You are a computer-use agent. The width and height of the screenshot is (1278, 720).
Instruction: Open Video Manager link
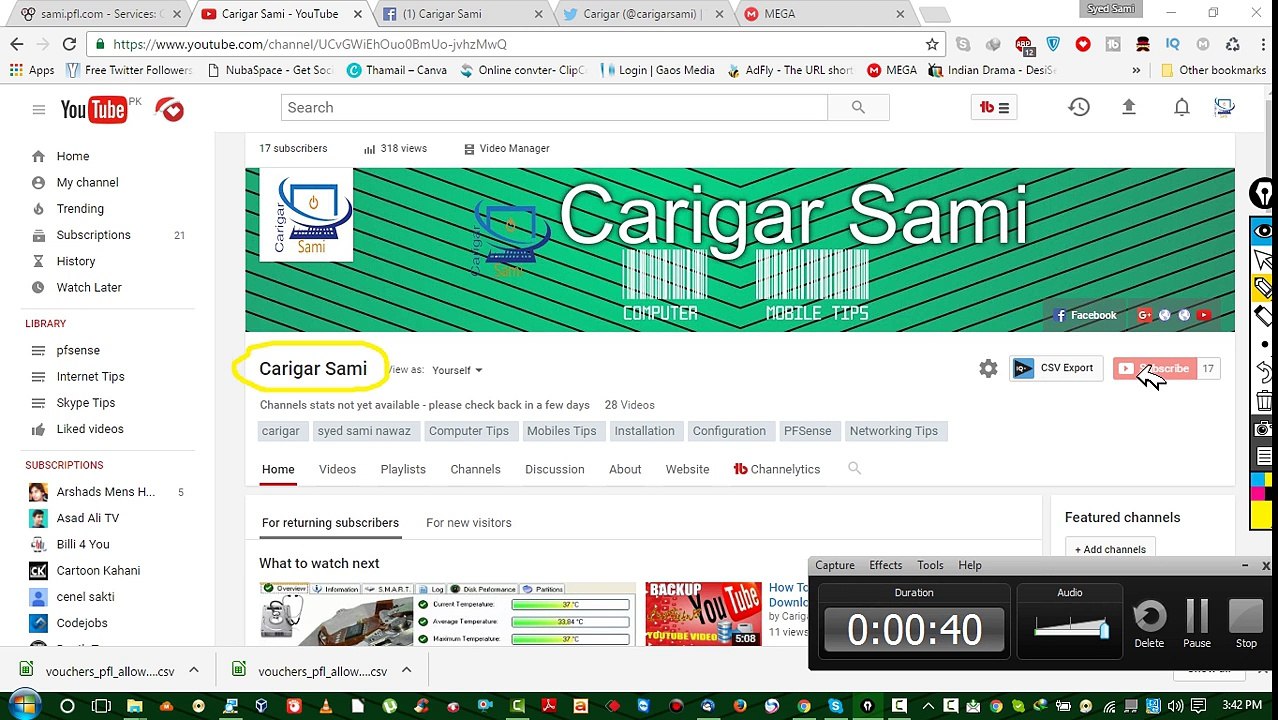pos(507,148)
